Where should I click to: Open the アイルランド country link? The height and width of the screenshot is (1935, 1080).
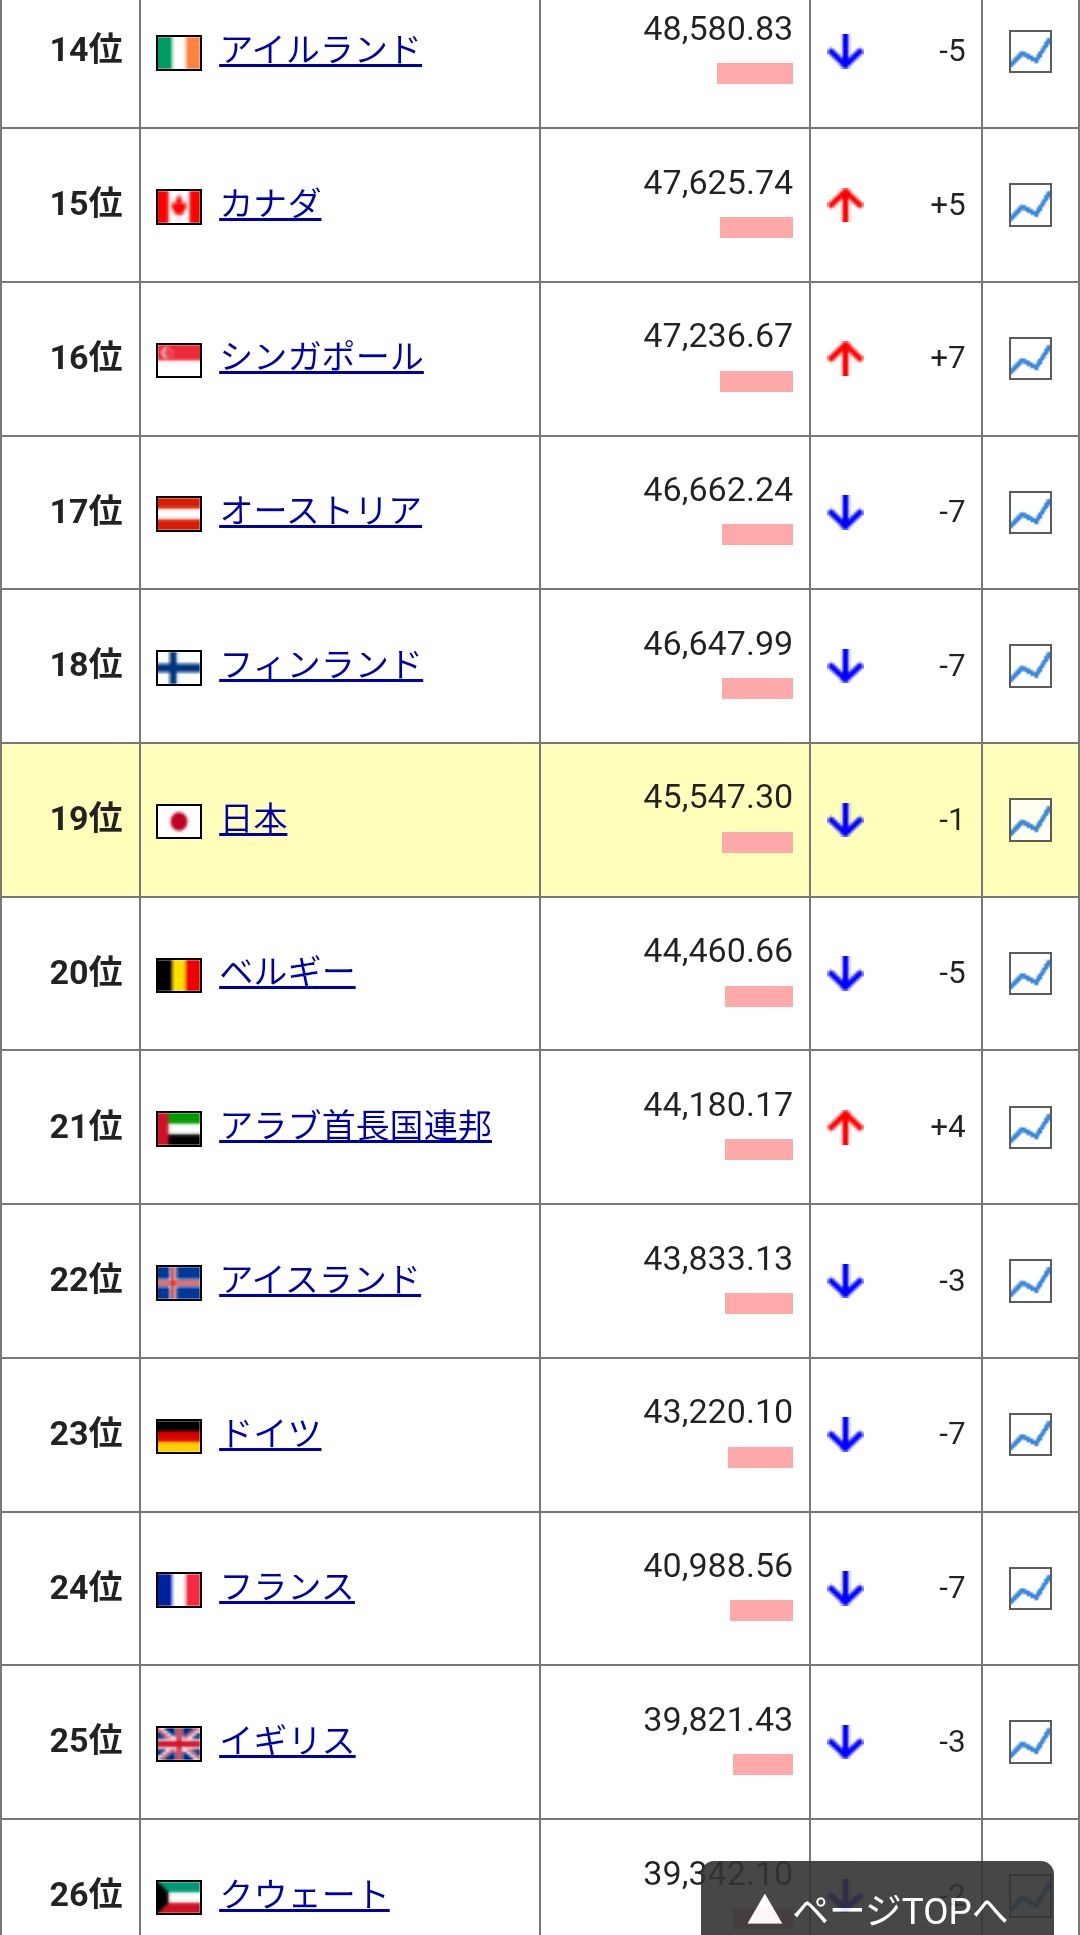coord(321,51)
